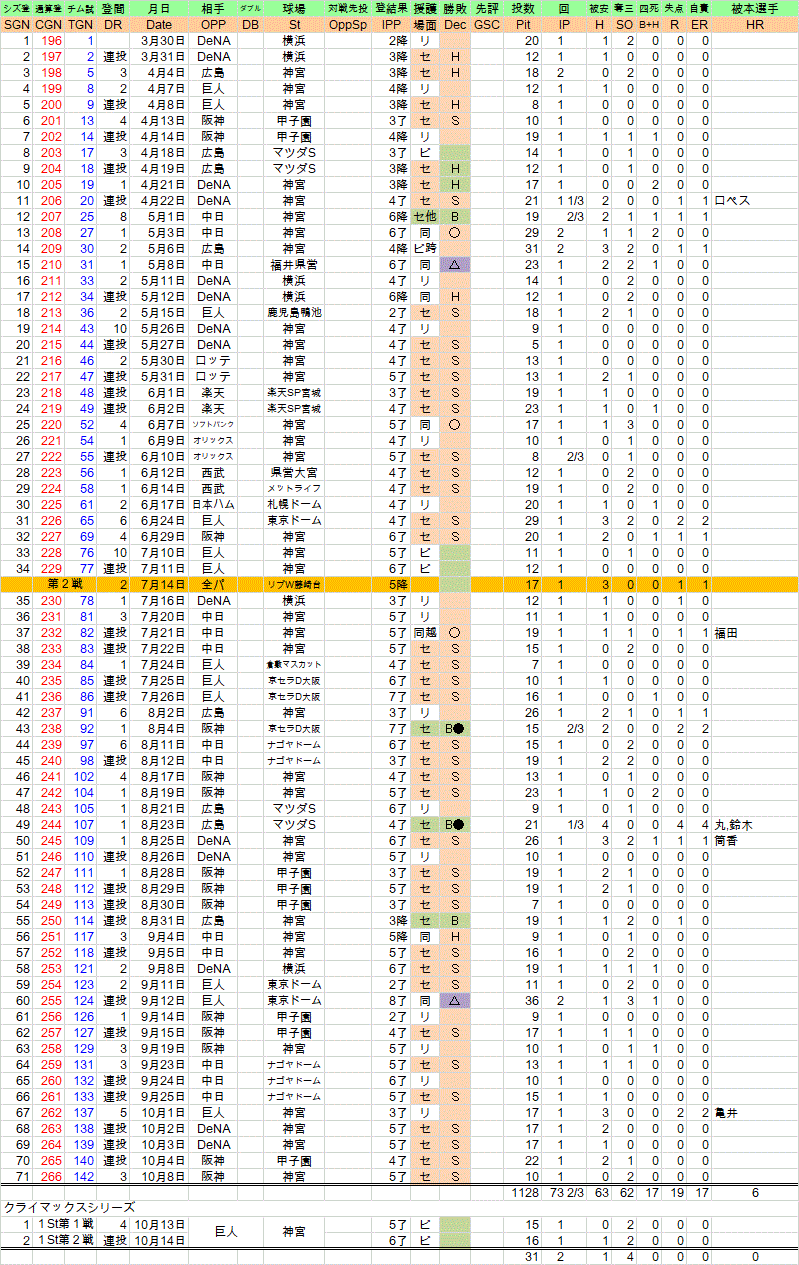The image size is (799, 1265).
Task: Select the OPP column header
Action: [x=212, y=24]
